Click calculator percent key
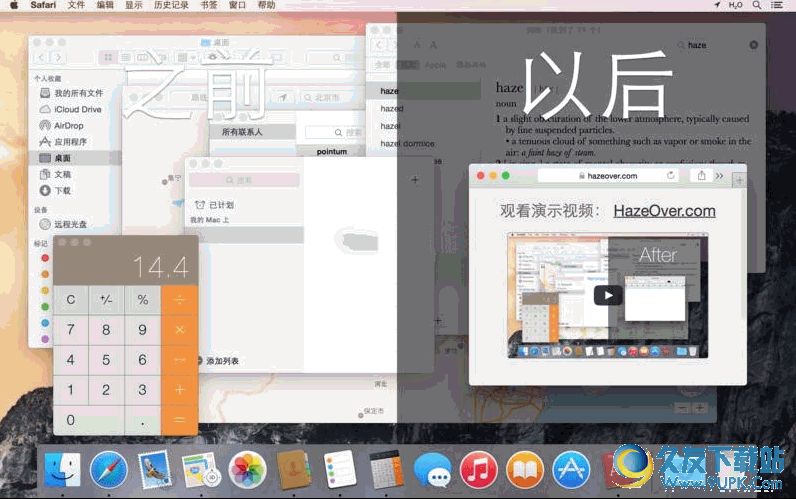 click(143, 300)
